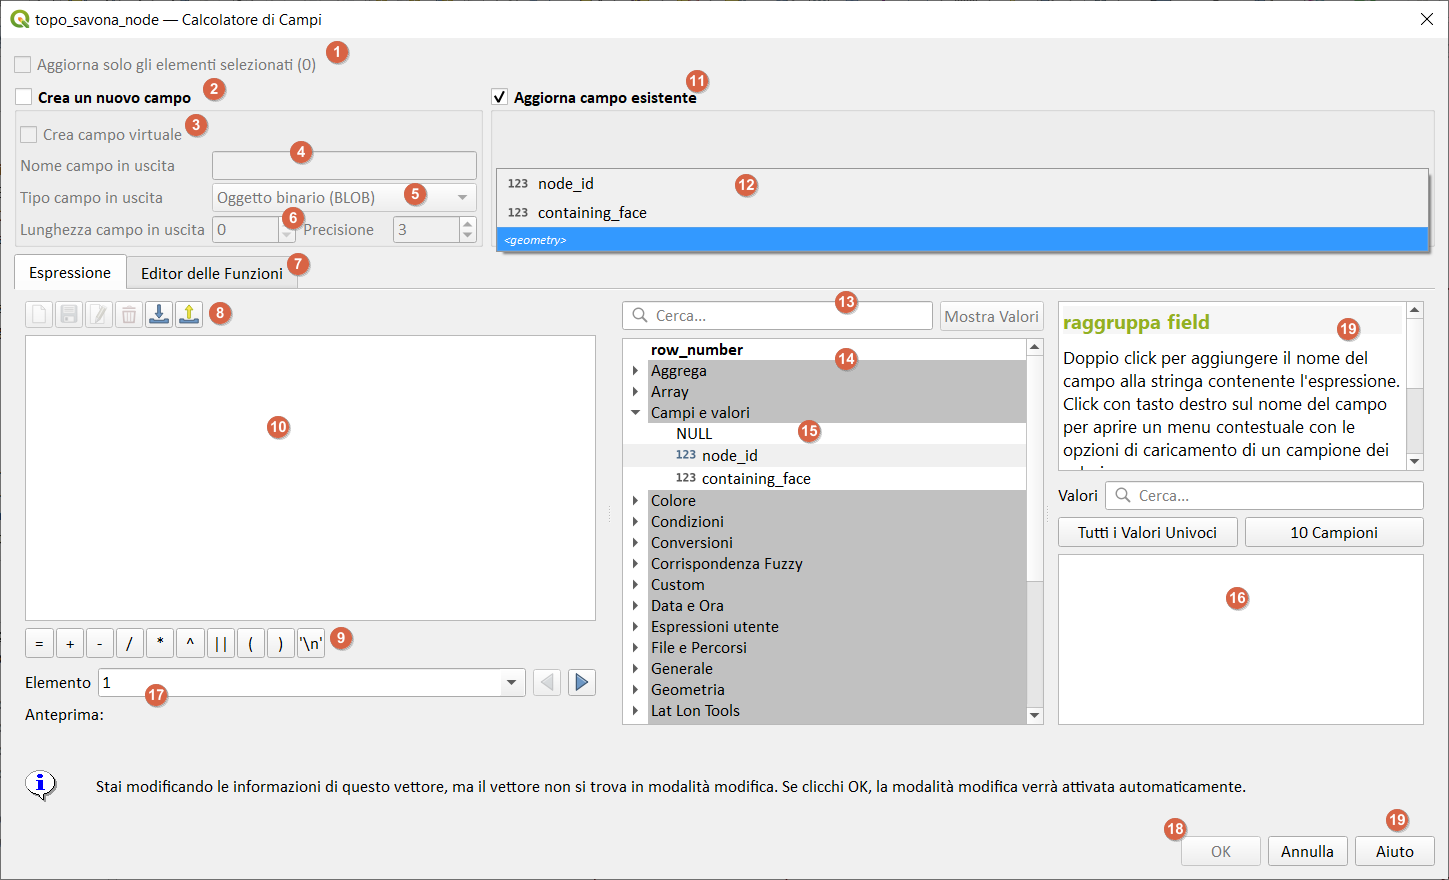This screenshot has width=1449, height=880.
Task: Open 'Tipo campo in uscita' dropdown
Action: 344,197
